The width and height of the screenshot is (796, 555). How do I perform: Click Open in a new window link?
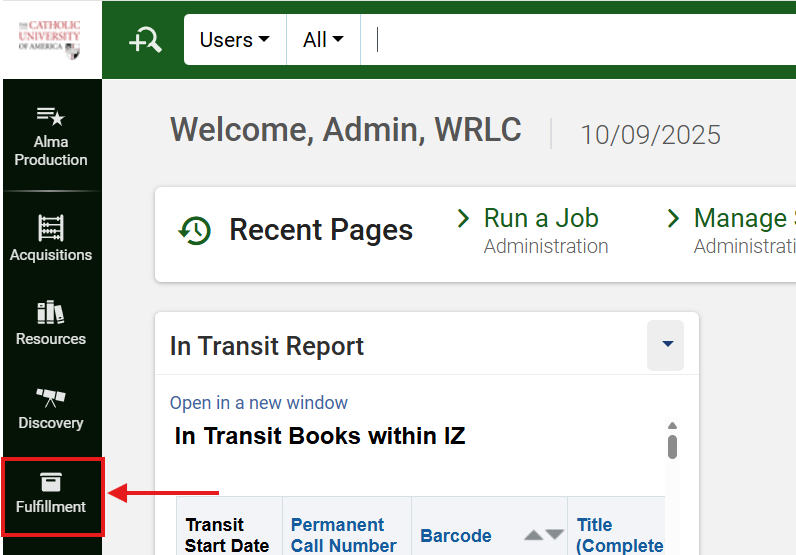pyautogui.click(x=259, y=403)
